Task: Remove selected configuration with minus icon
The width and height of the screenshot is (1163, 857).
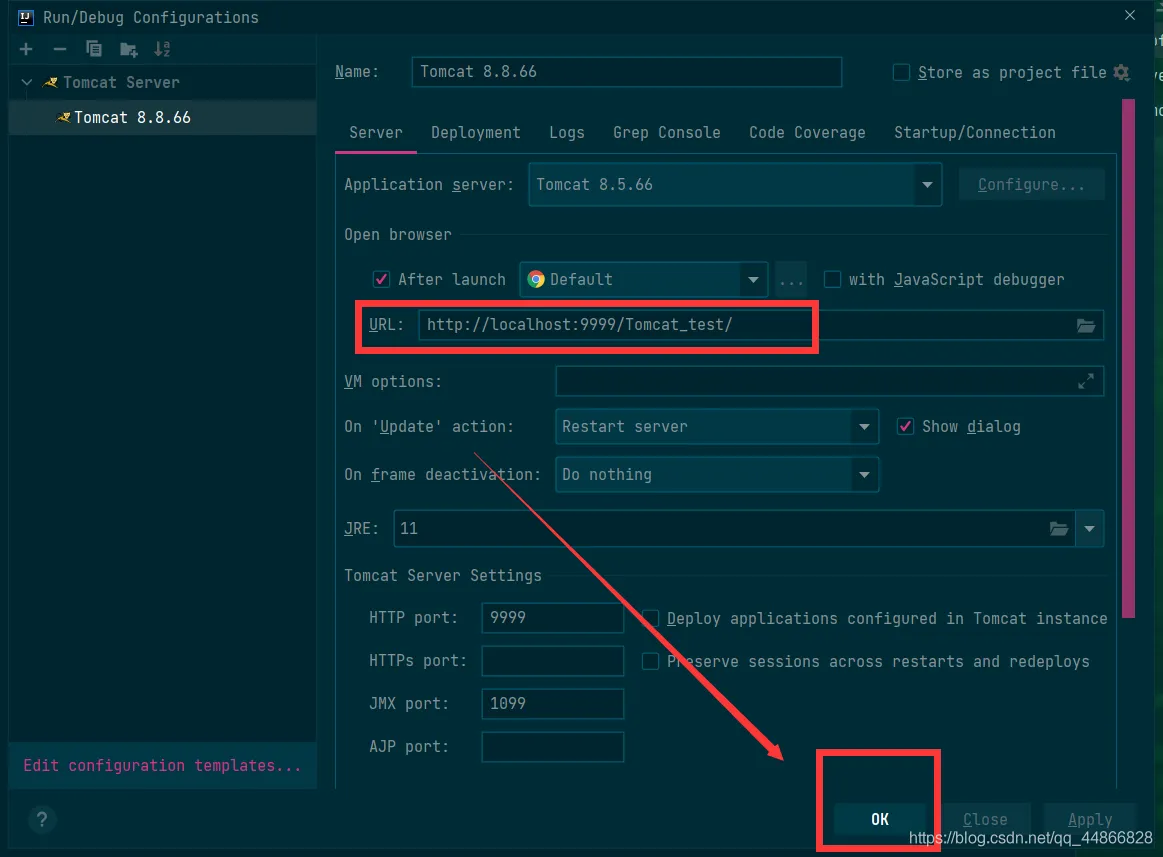Action: [x=60, y=49]
